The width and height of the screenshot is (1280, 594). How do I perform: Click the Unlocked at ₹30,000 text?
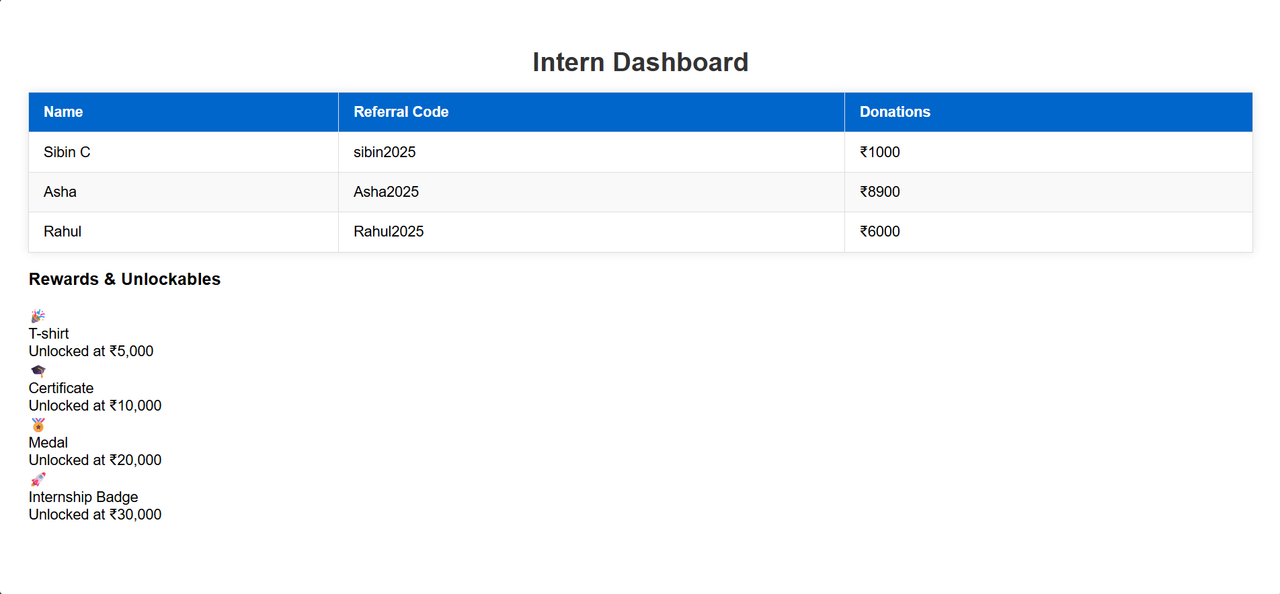click(95, 515)
